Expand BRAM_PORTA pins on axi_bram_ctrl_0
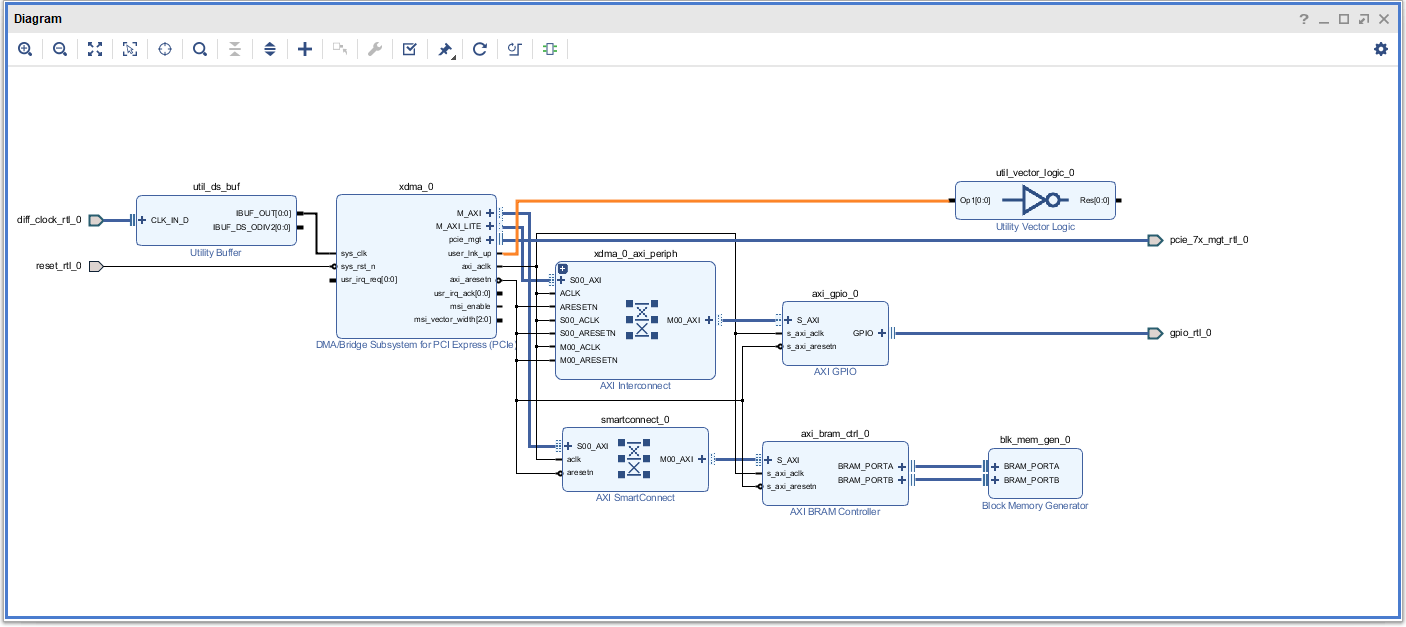This screenshot has height=627, width=1406. [x=901, y=466]
